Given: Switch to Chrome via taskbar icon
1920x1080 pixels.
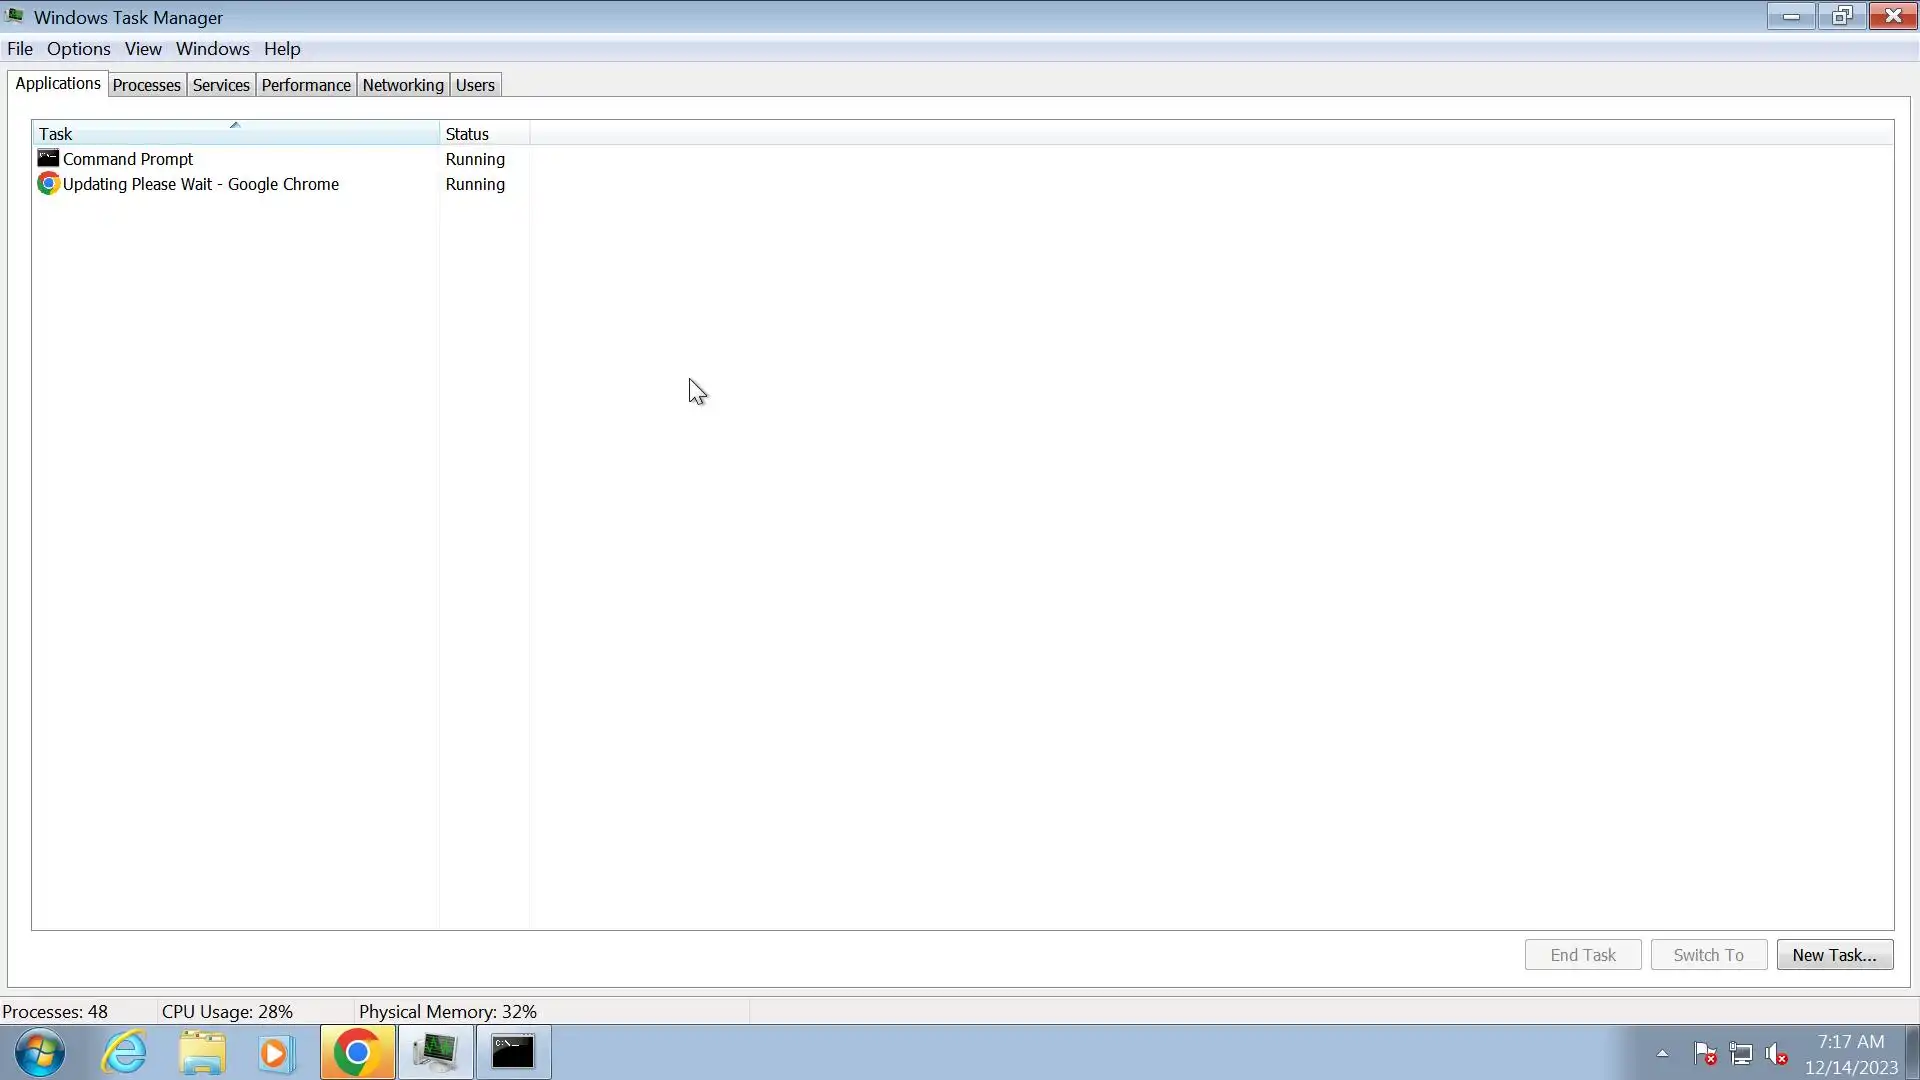Looking at the screenshot, I should (x=357, y=1053).
